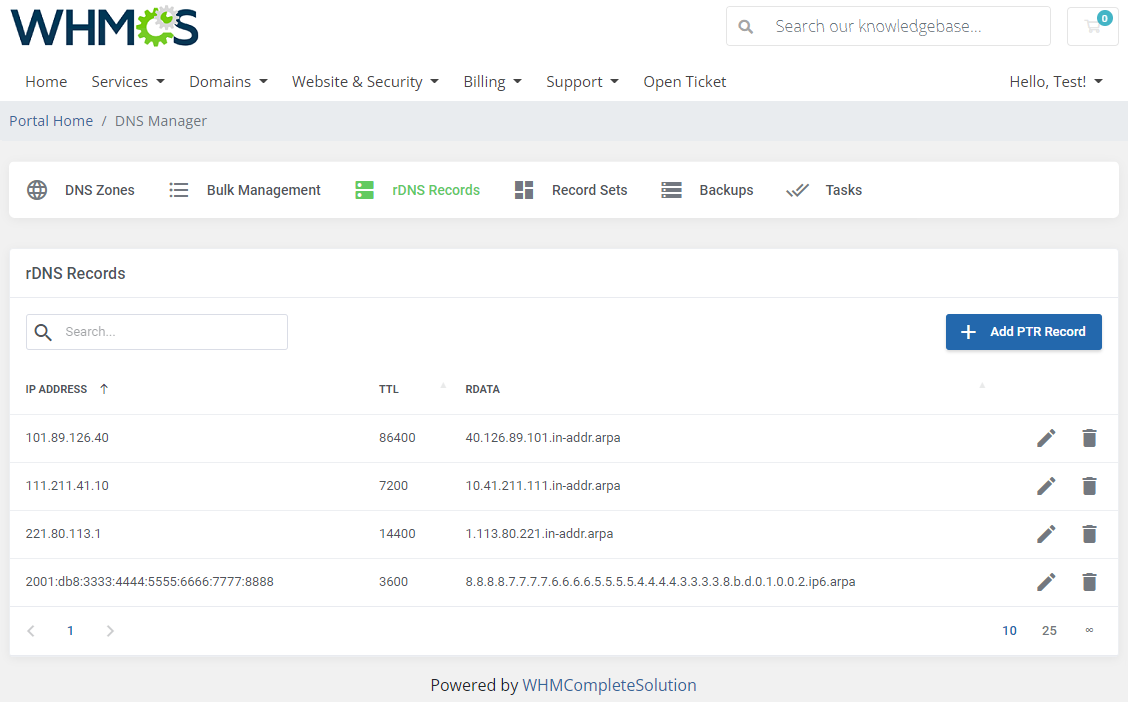
Task: Select the Bulk Management list icon
Action: coord(179,190)
